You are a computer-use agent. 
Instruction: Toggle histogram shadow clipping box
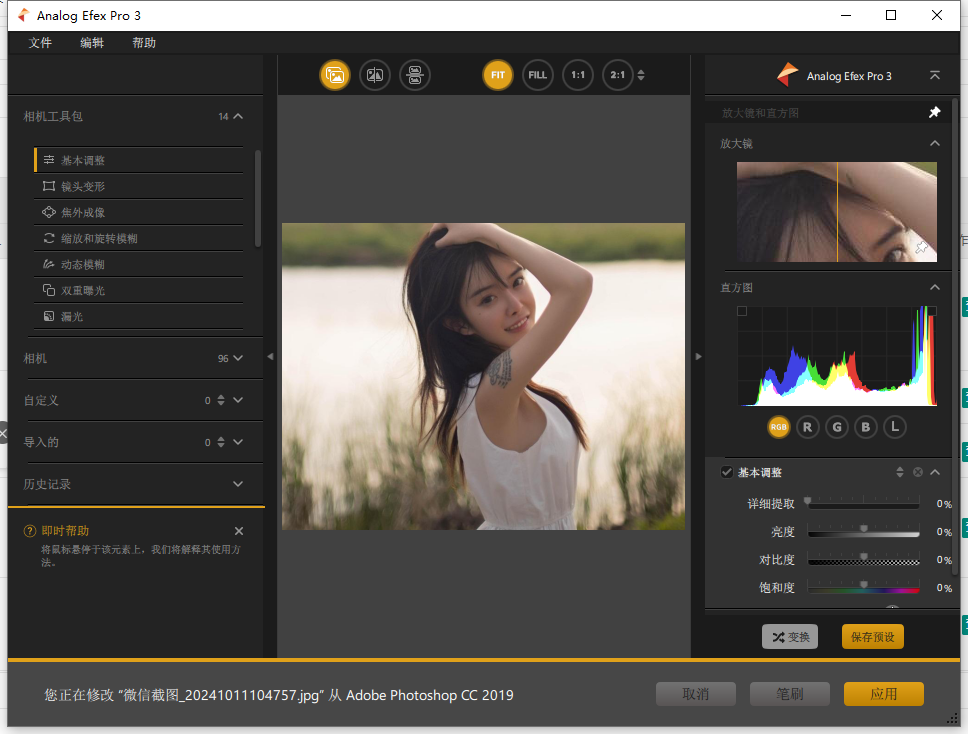(742, 311)
